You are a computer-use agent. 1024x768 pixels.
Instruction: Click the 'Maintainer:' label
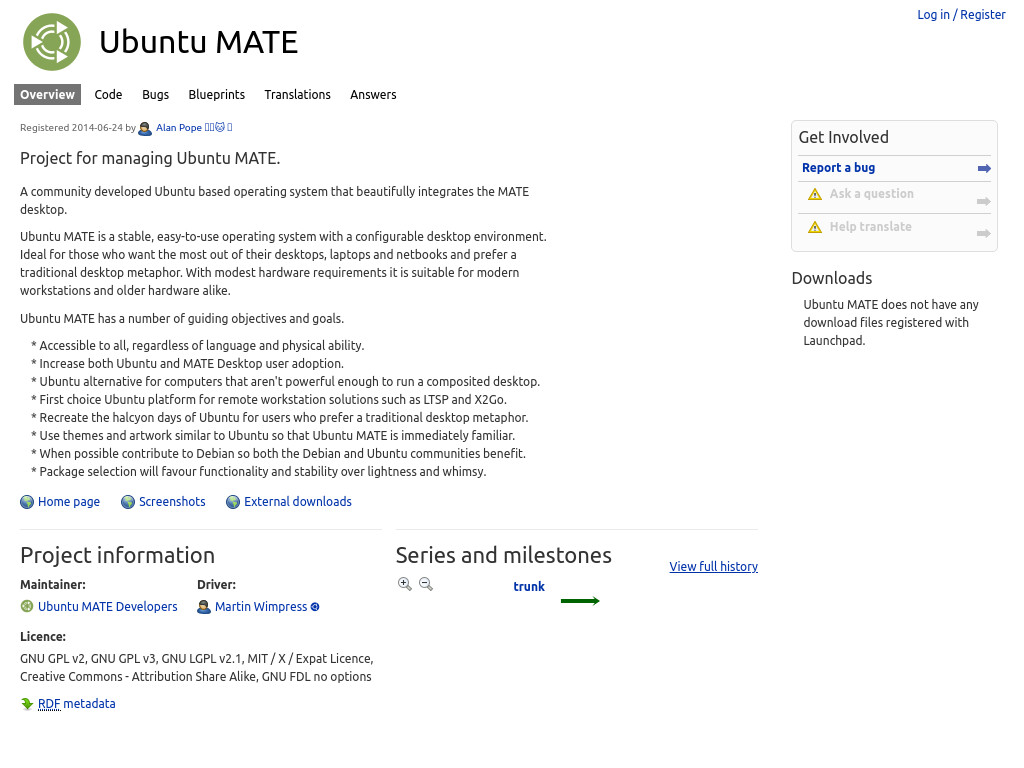[53, 584]
